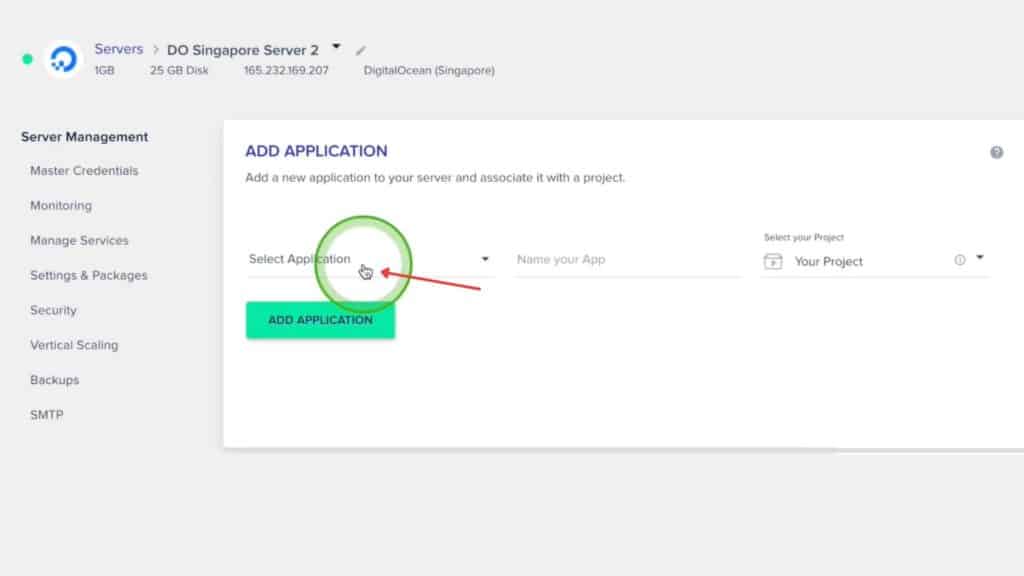Go back to Servers via breadcrumb link
1024x576 pixels.
[x=118, y=48]
